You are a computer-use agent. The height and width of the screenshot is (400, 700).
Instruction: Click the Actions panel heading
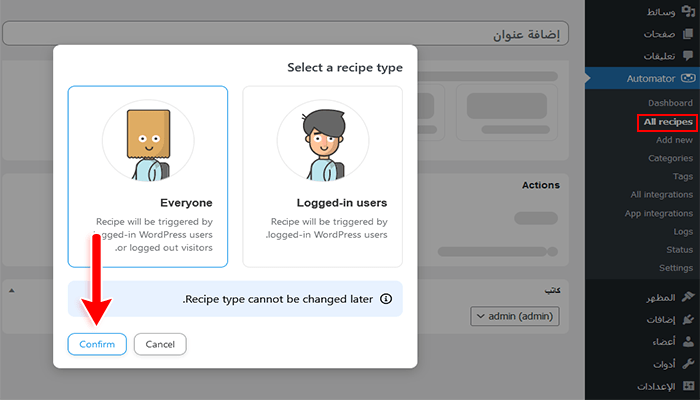(541, 185)
